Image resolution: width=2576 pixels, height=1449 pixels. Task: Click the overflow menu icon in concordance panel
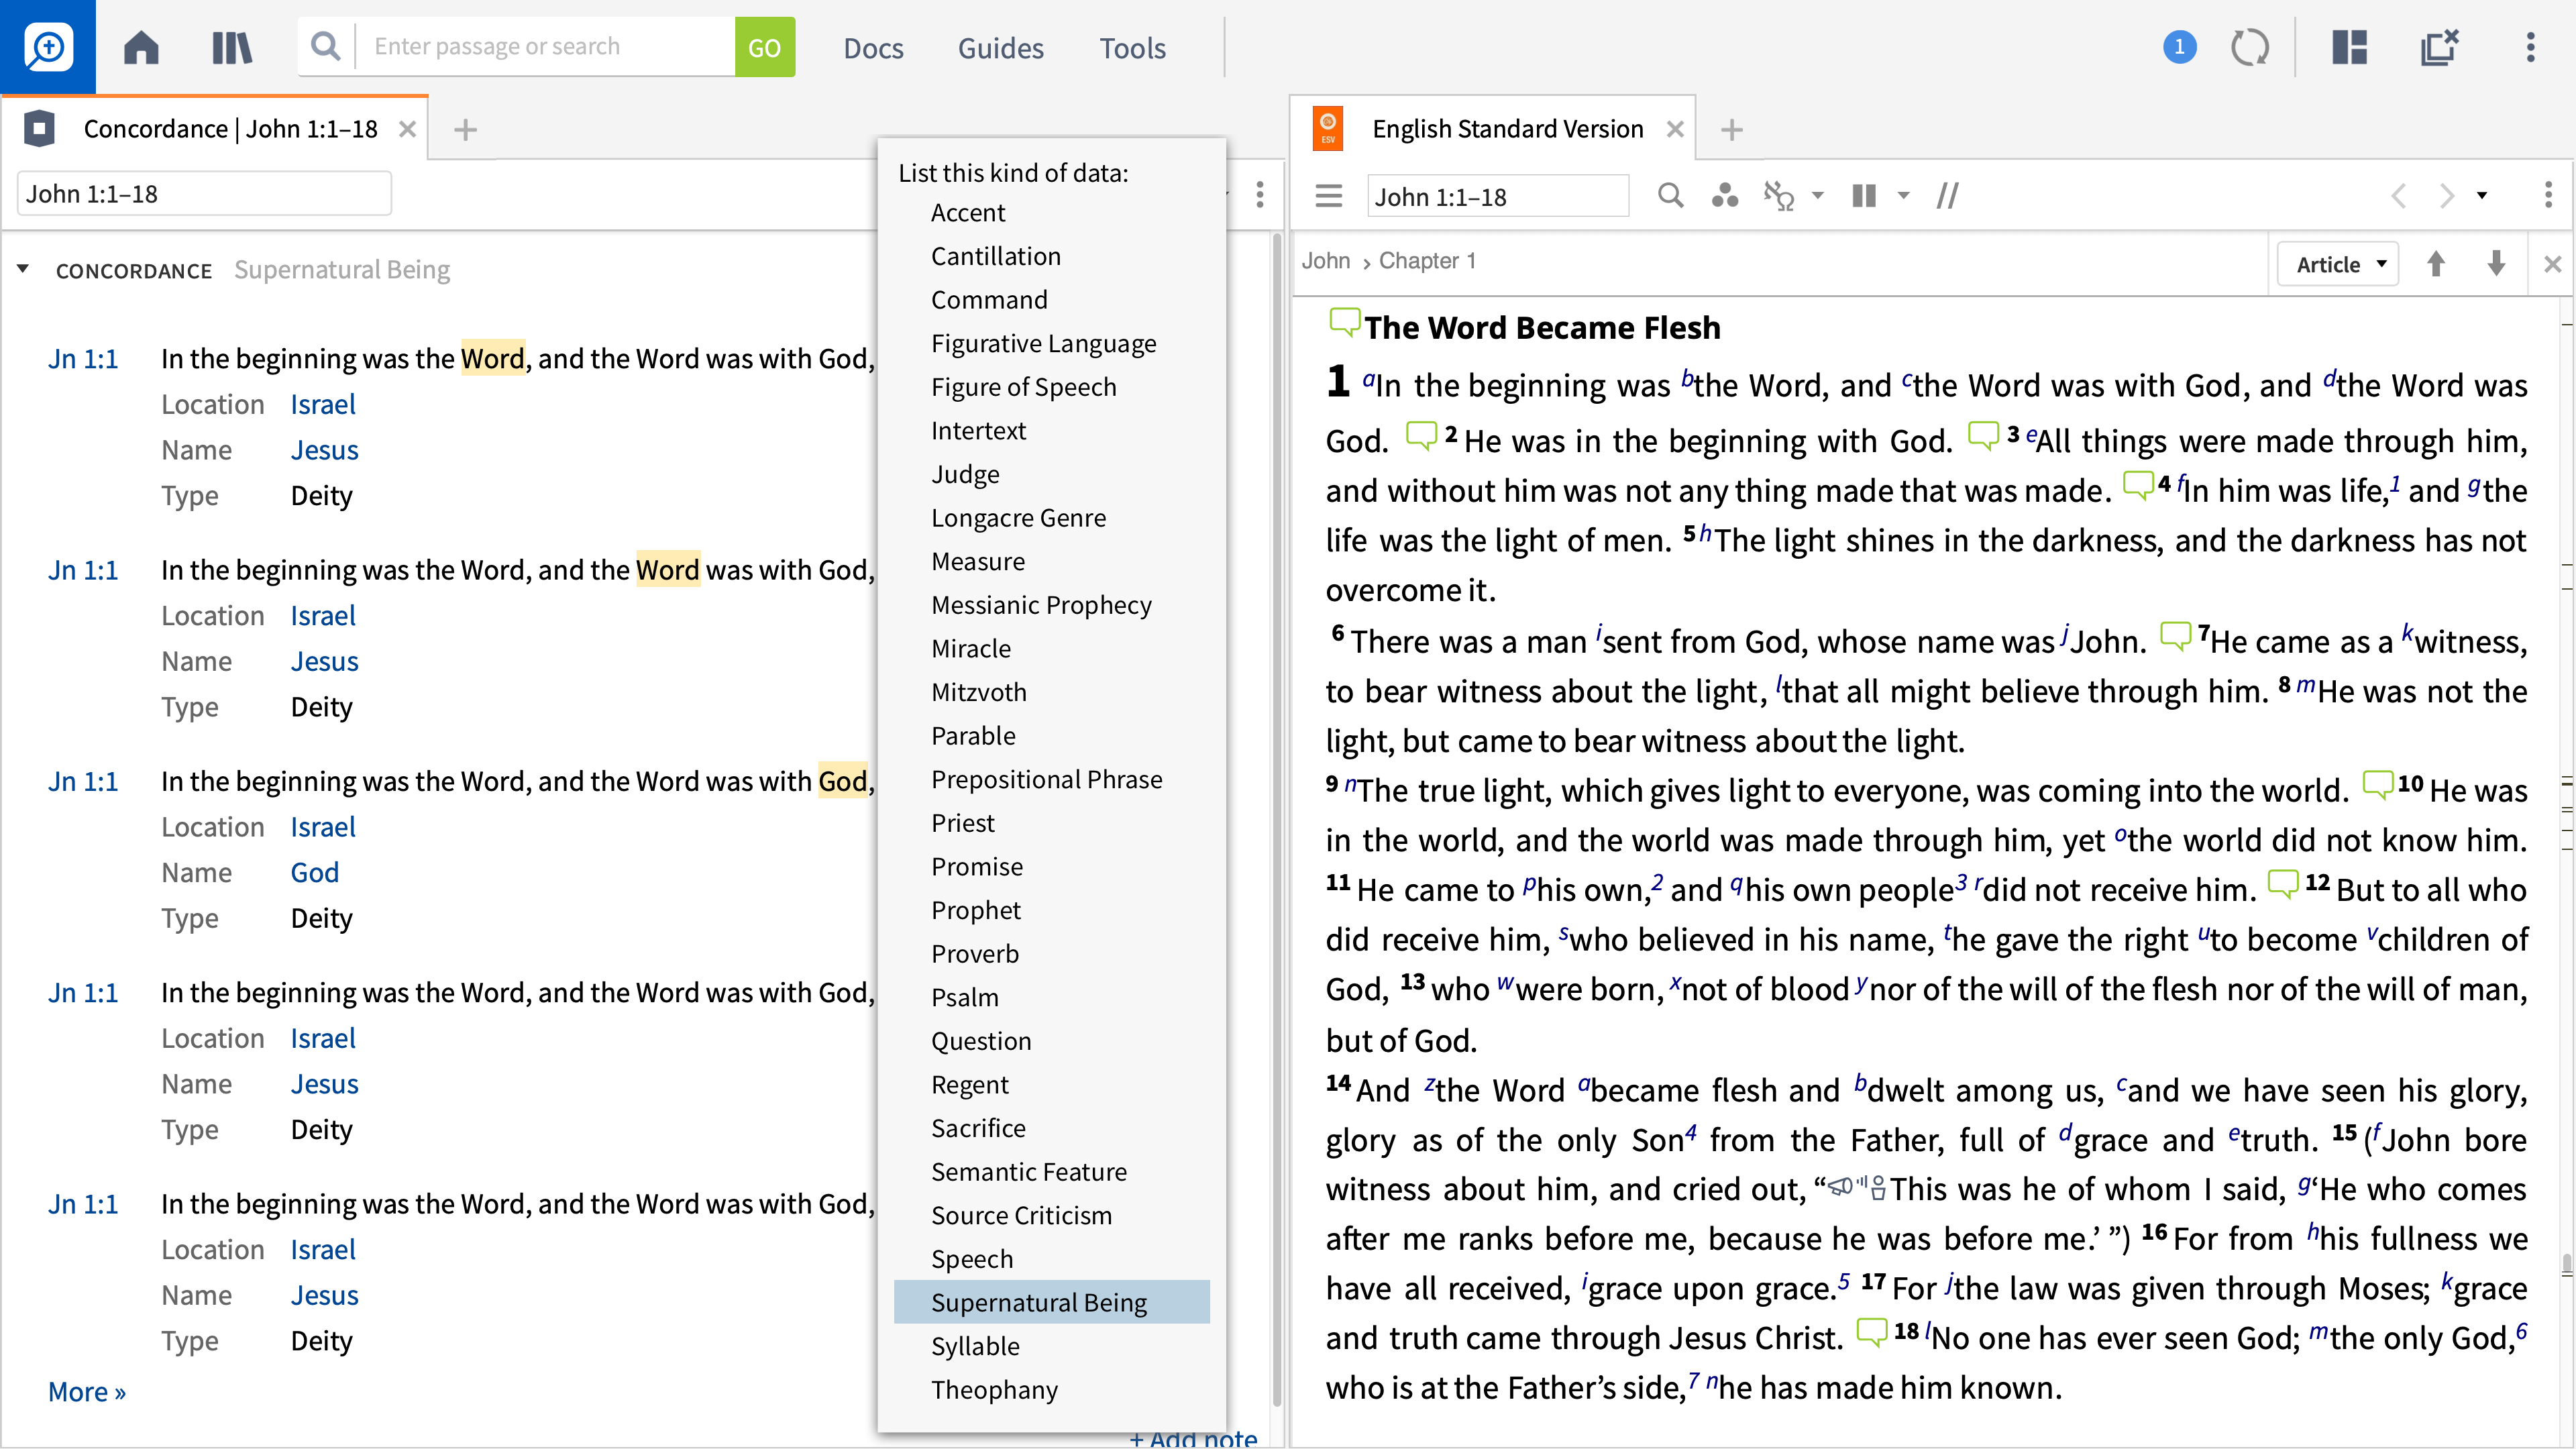click(x=1260, y=195)
